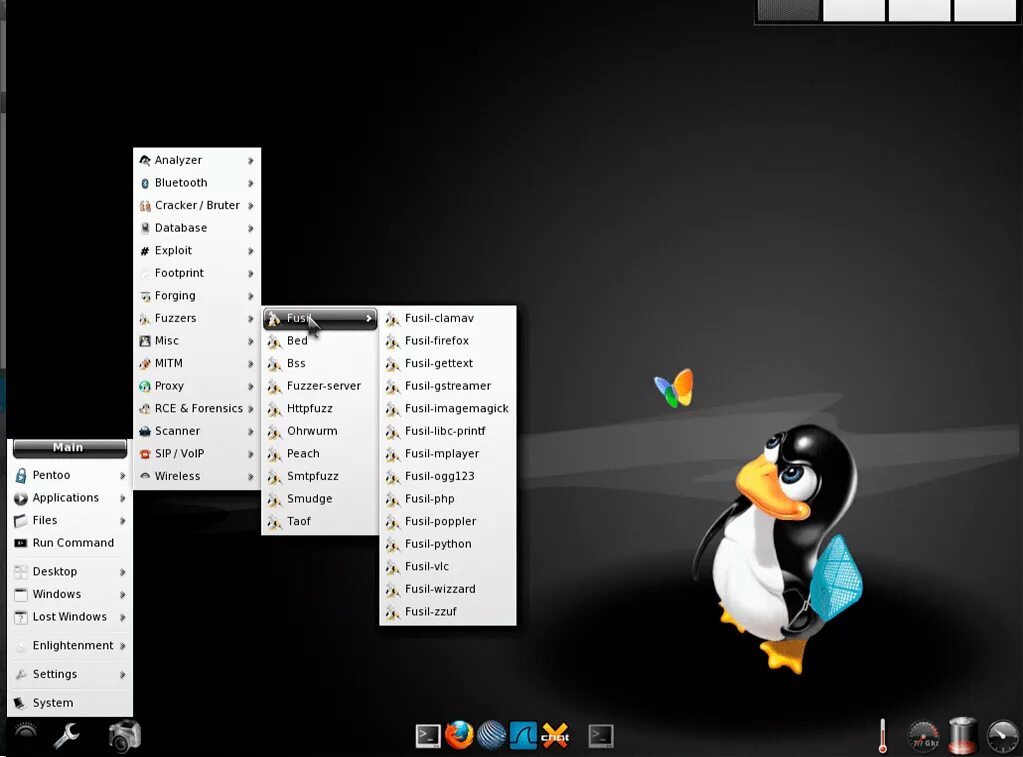Screen dimensions: 1023x757
Task: Open the Lost Windows menu entry
Action: [x=70, y=617]
